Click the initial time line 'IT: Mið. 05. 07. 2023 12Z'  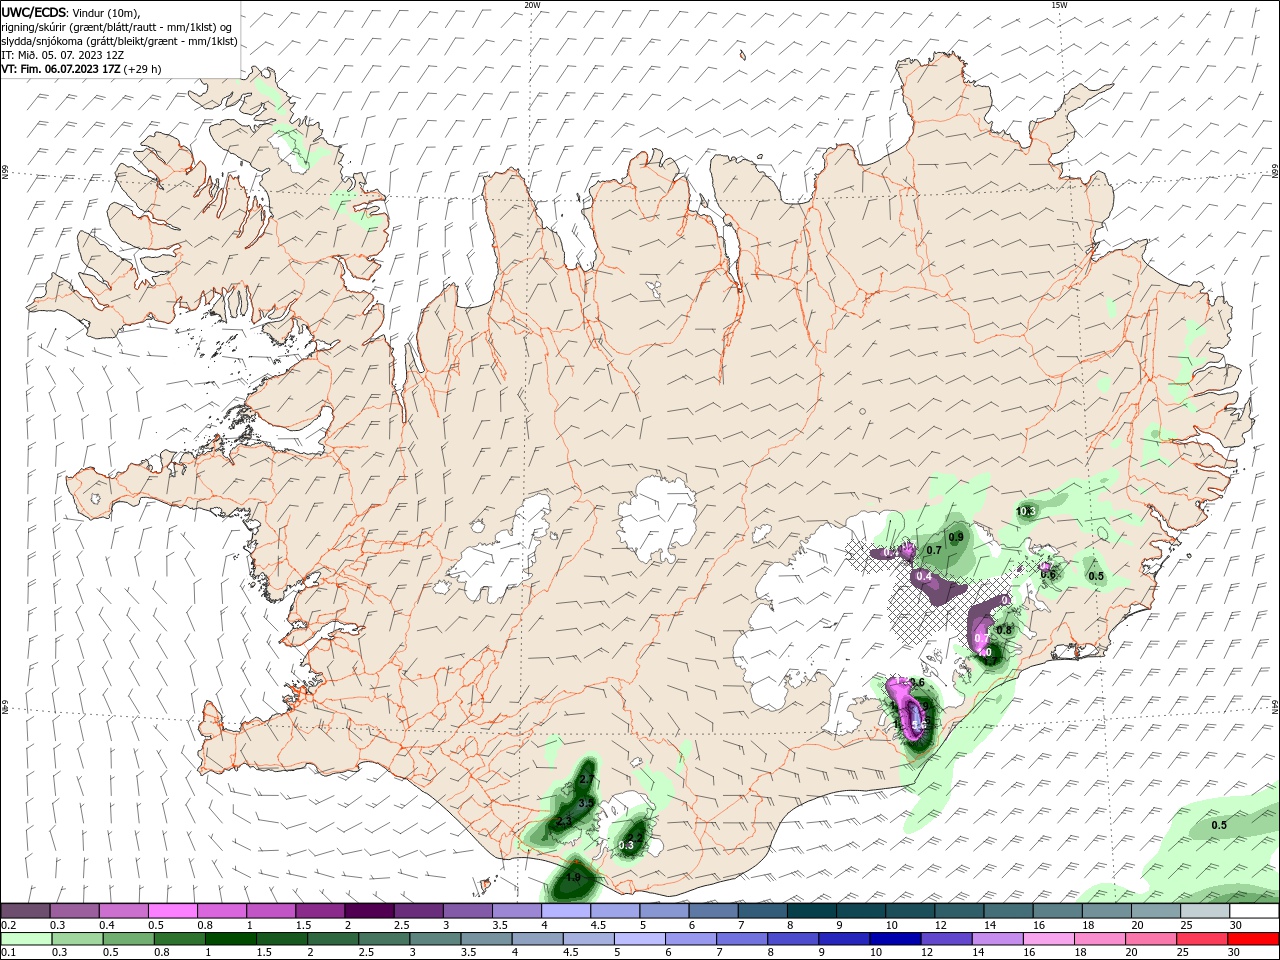pos(62,55)
